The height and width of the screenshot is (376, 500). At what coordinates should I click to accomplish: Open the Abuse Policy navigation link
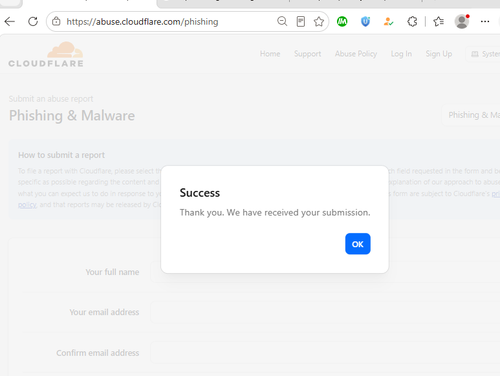356,54
